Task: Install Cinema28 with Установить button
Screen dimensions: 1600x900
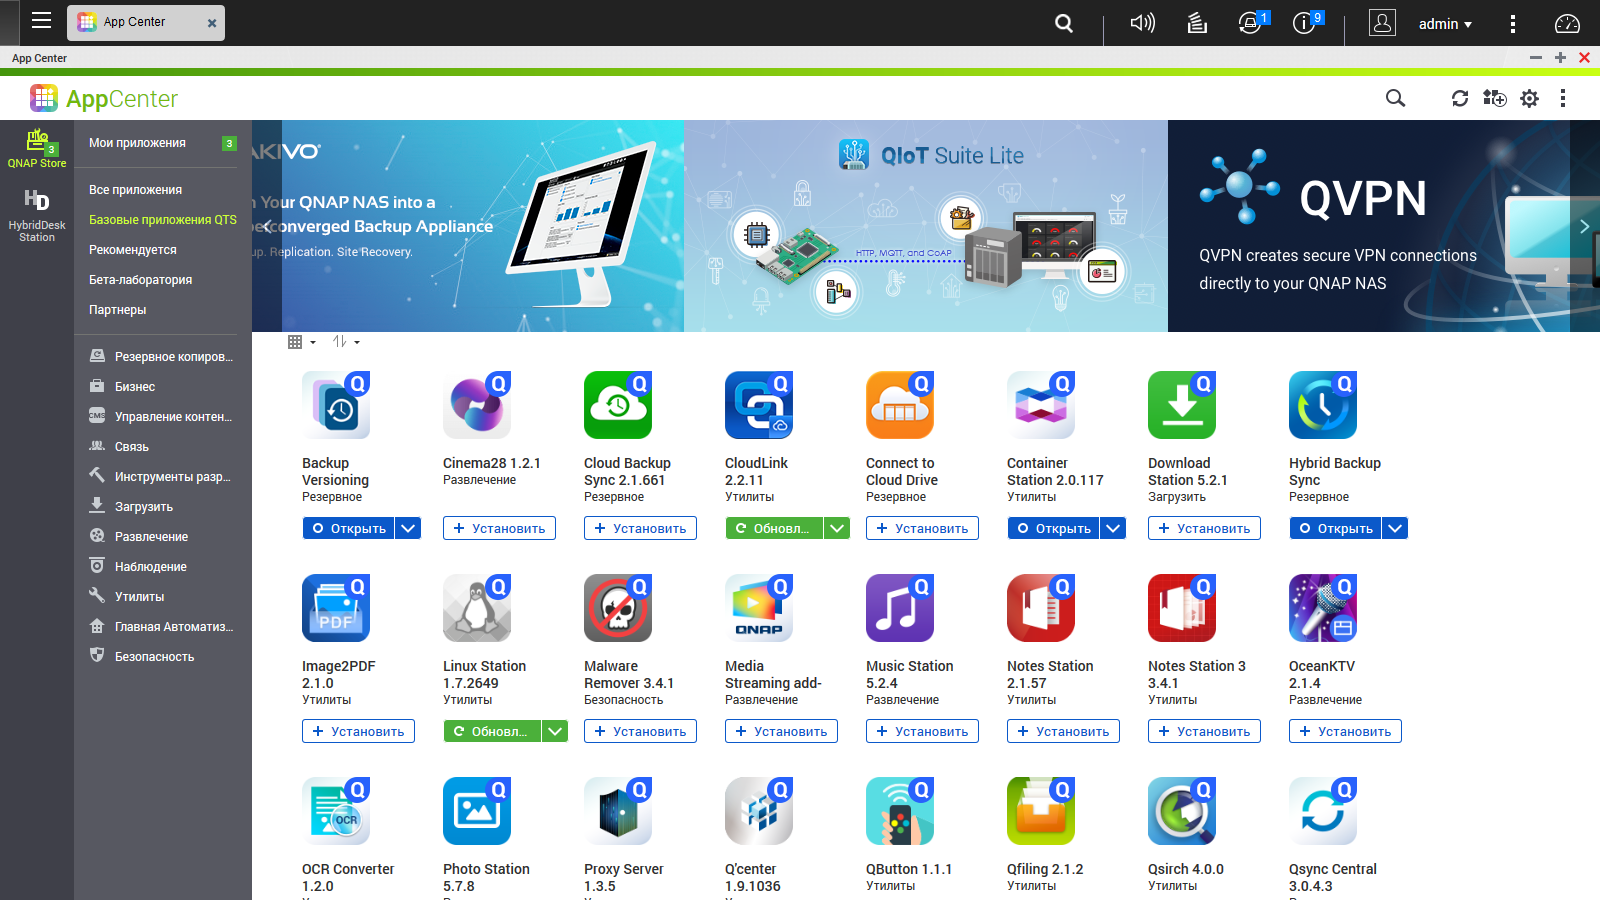Action: click(x=499, y=528)
